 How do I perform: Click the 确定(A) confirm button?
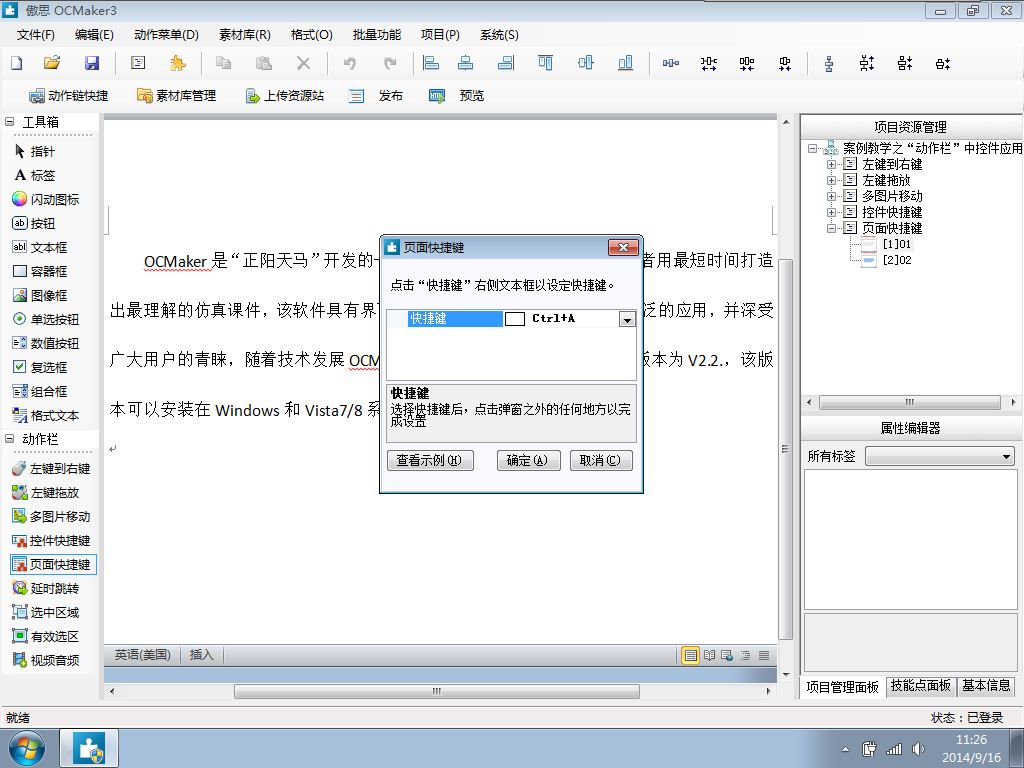click(x=528, y=460)
